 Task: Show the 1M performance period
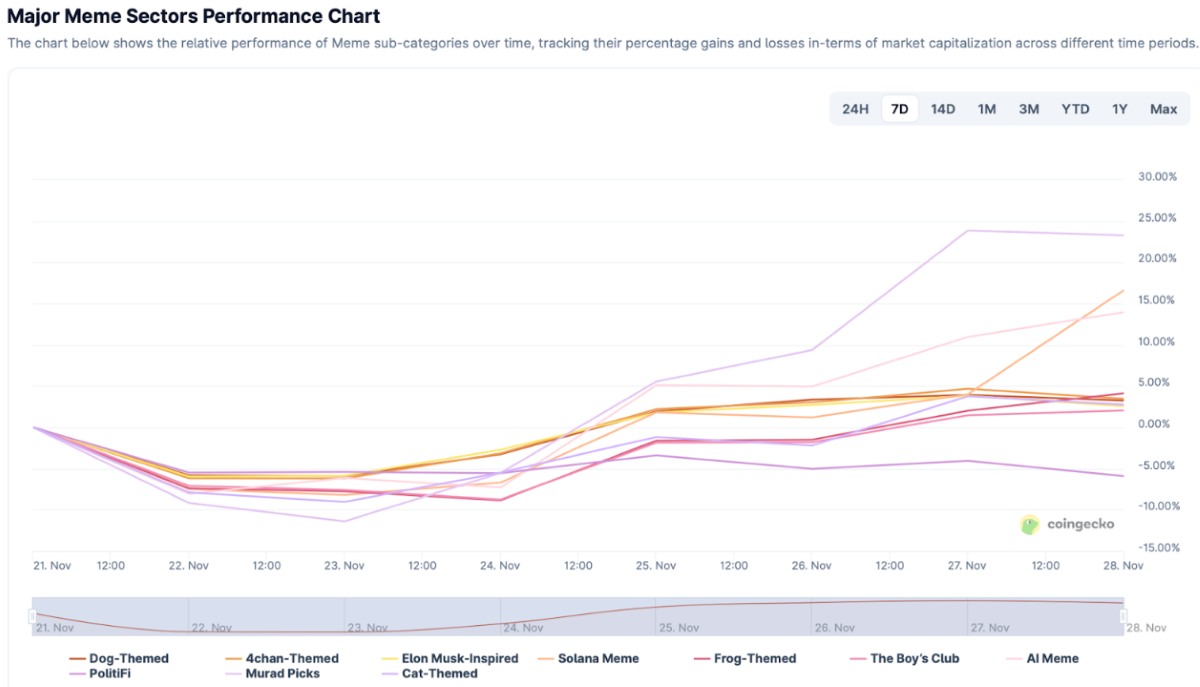tap(986, 109)
